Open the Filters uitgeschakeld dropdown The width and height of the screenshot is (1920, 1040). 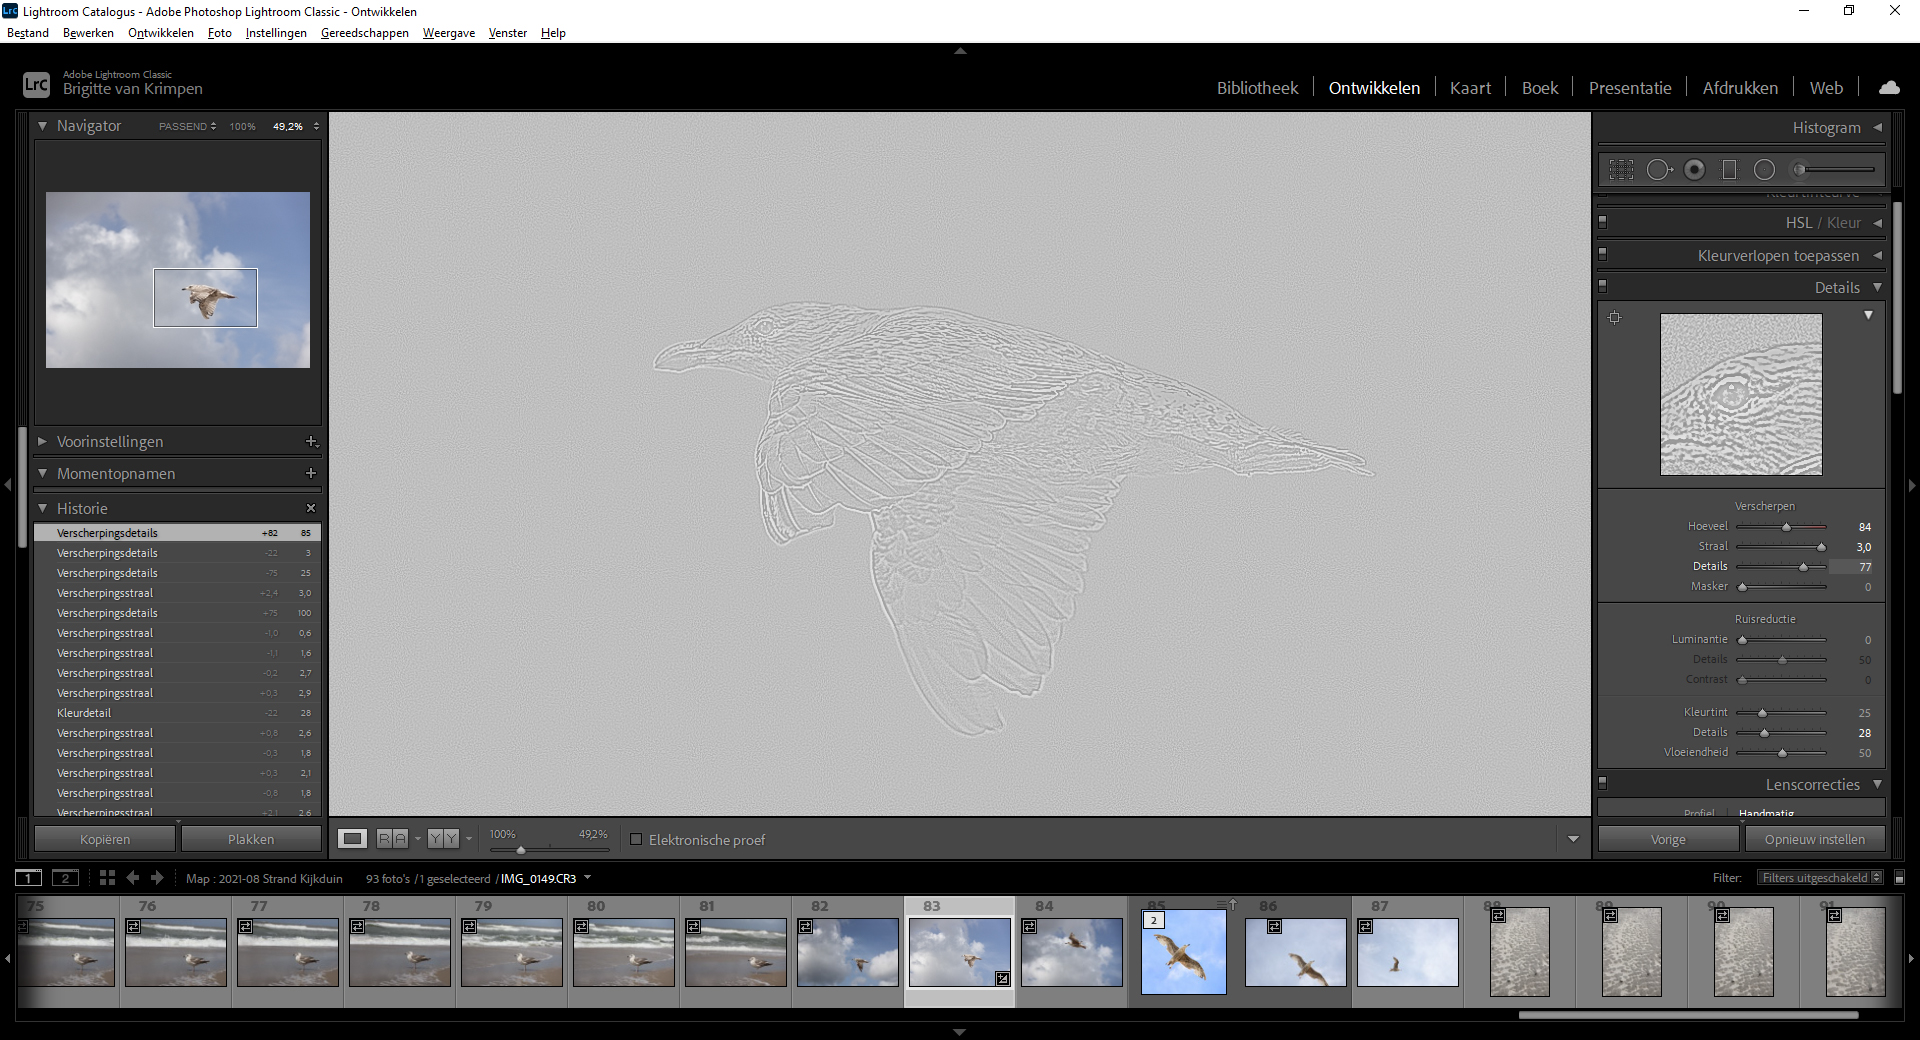[1821, 878]
